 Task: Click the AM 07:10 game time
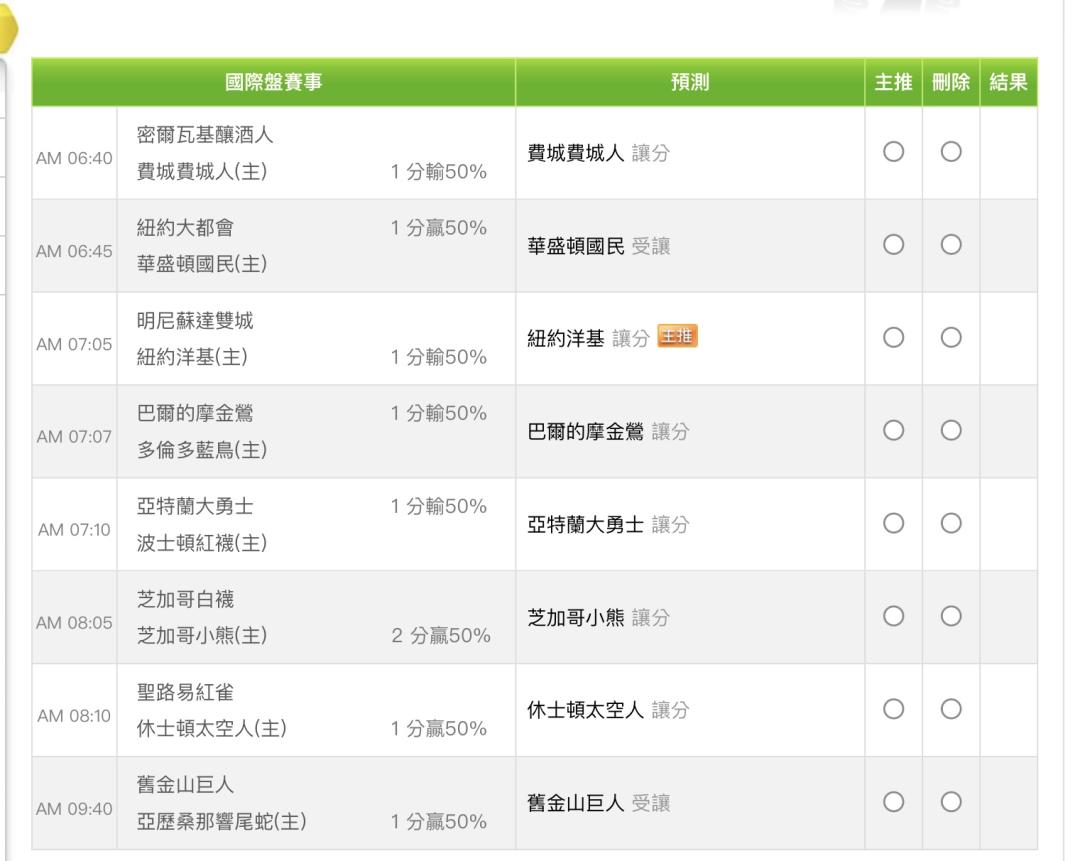click(x=74, y=530)
